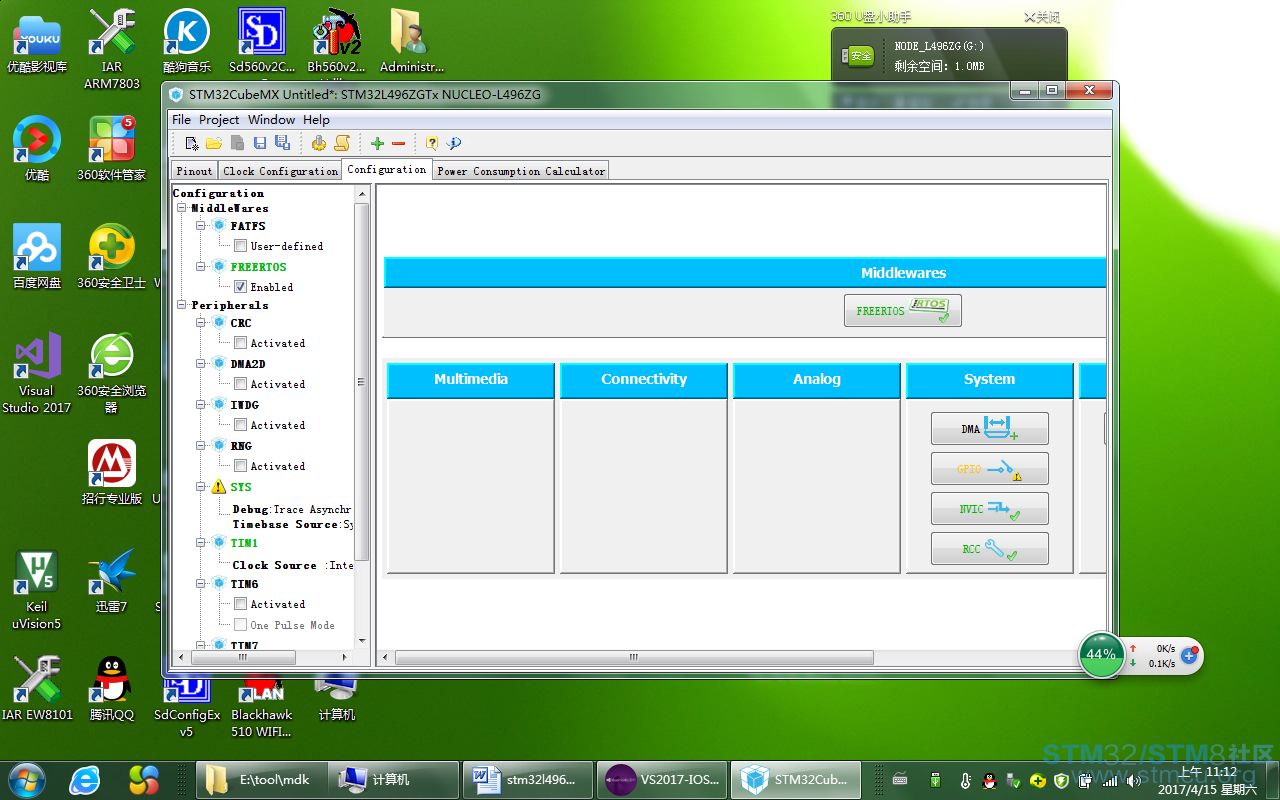Click the Generate Report scroll icon

(x=342, y=143)
